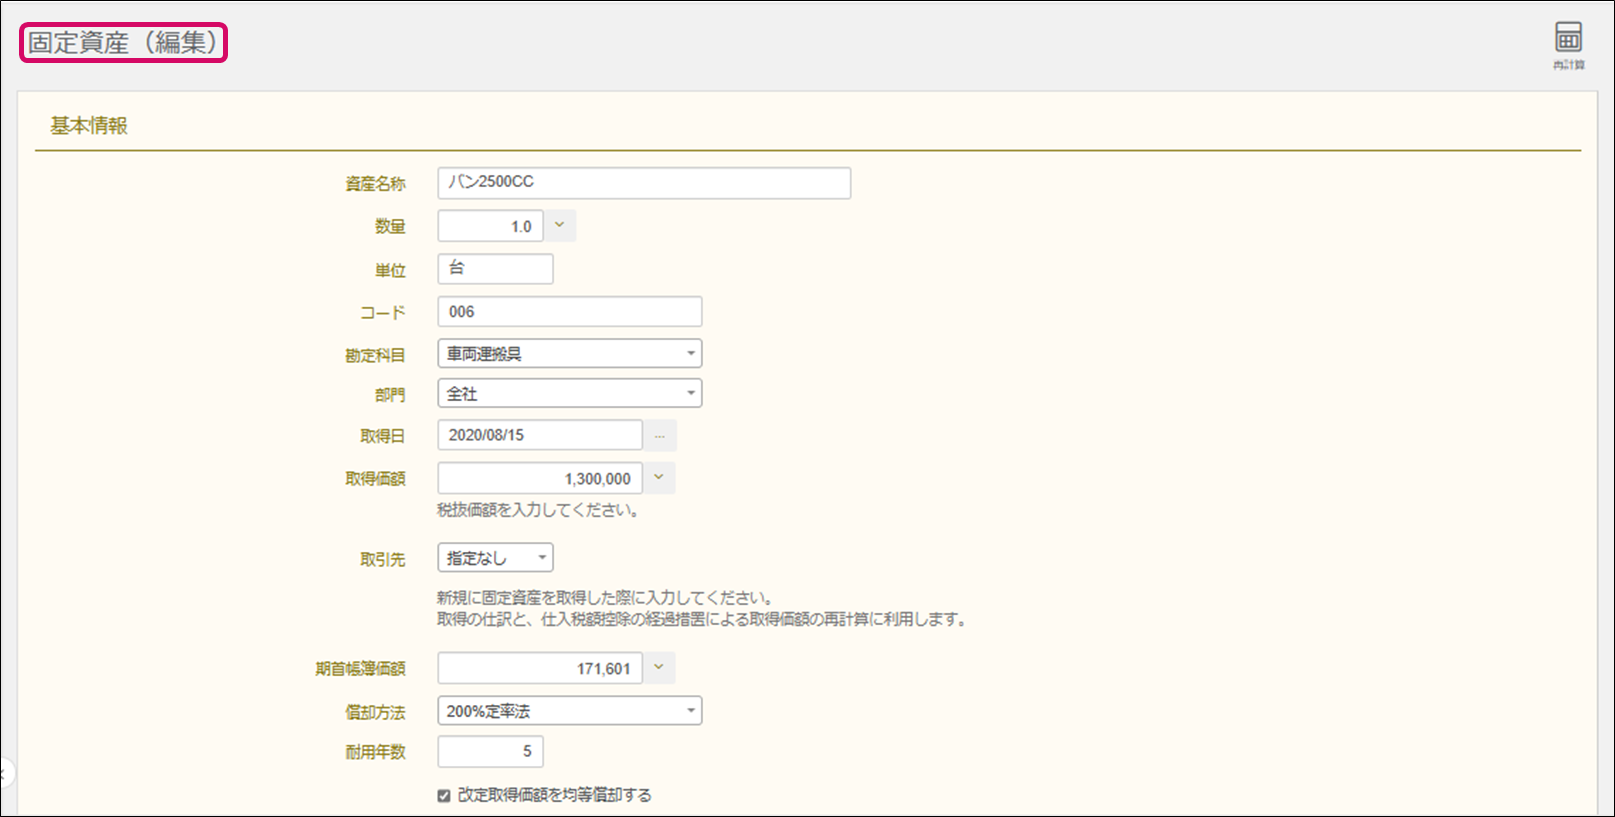Click the 基本情報 section header
Screen dimensions: 1615x817
[x=89, y=126]
